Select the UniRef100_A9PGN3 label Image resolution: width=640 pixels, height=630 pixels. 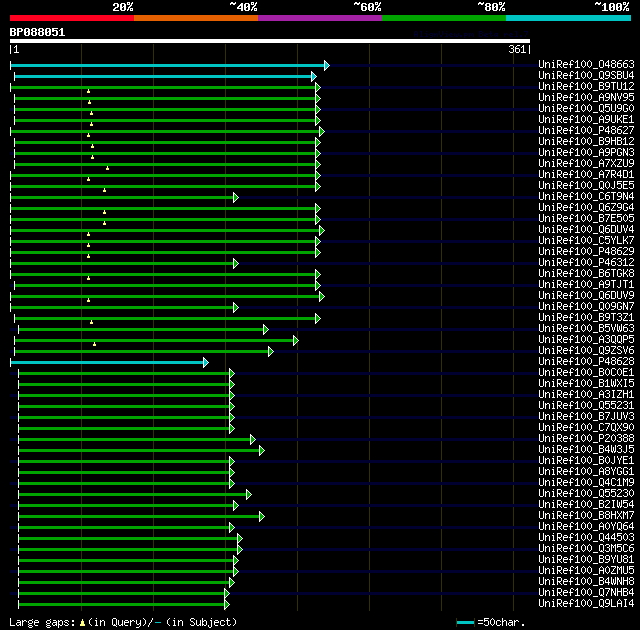click(586, 152)
